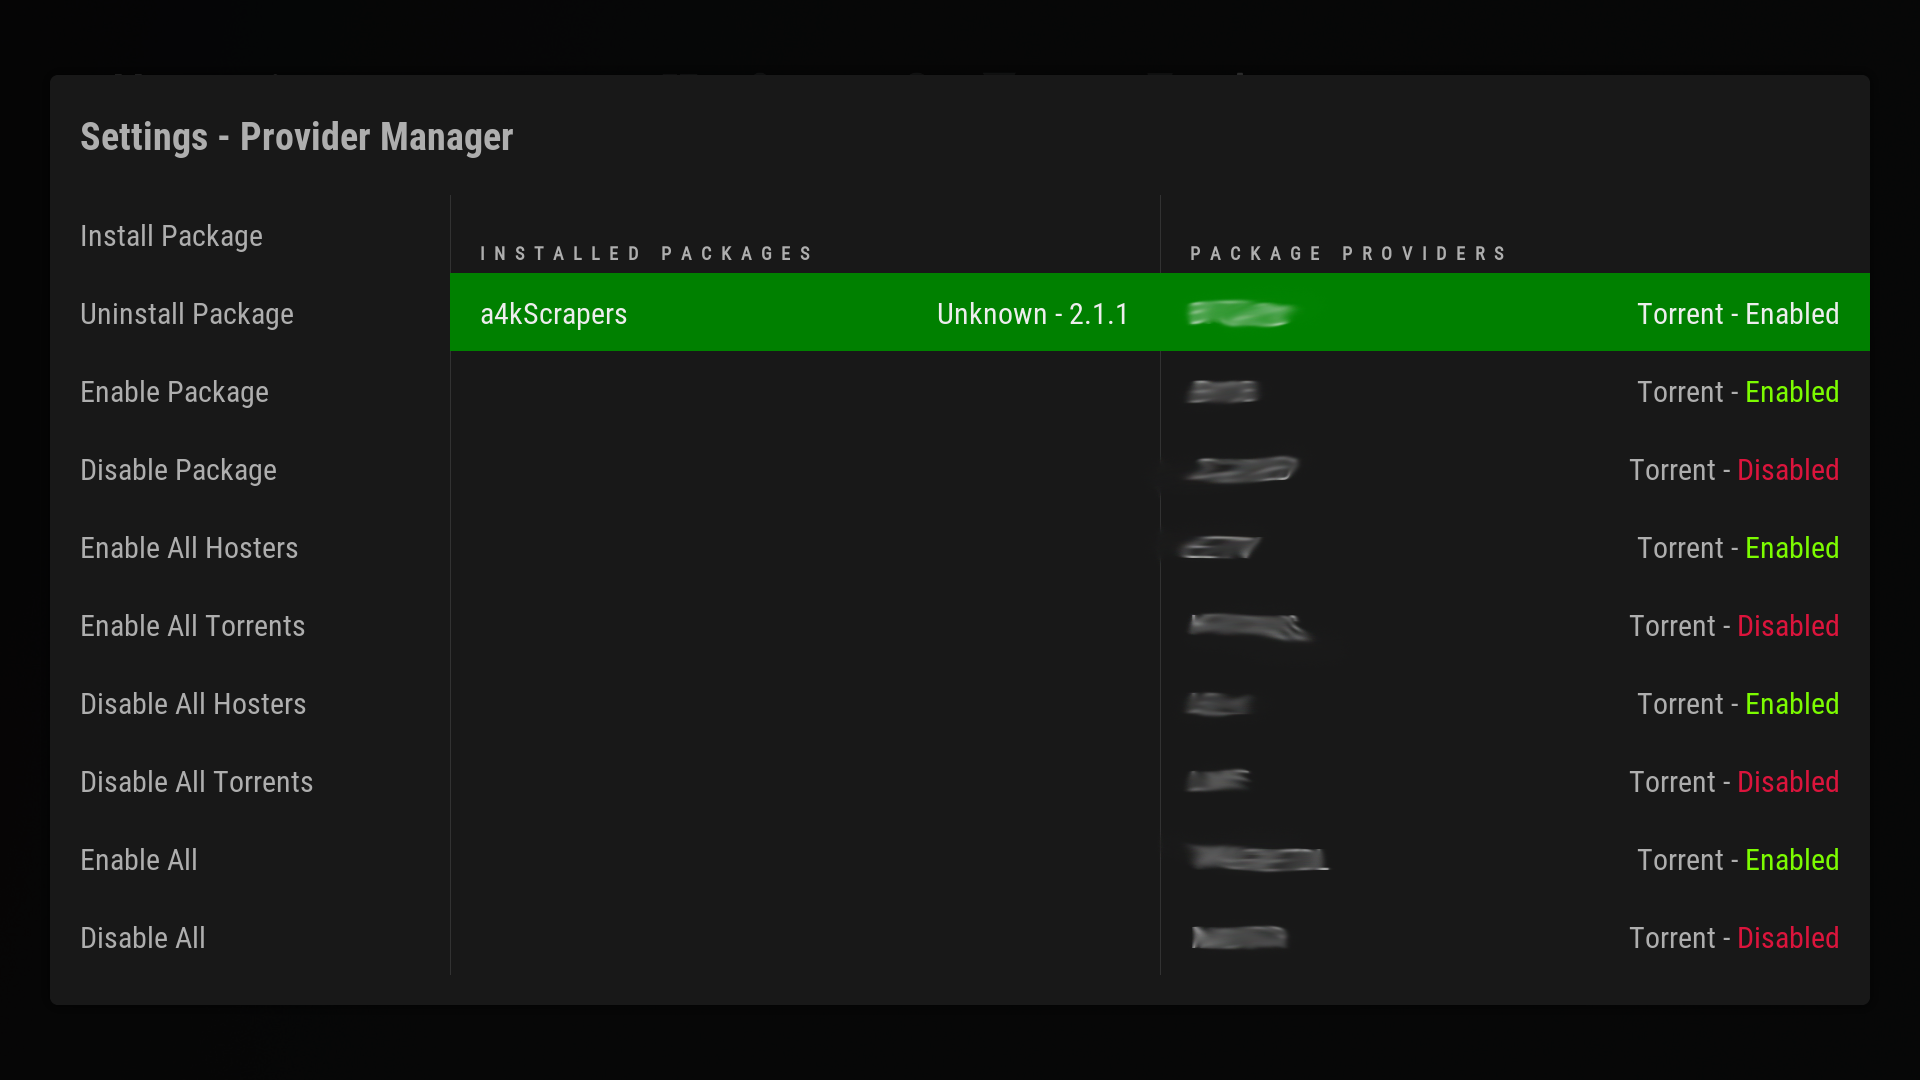Screen dimensions: 1920x1080
Task: Toggle fourth provider showing Torrent - Enabled
Action: [x=1514, y=548]
